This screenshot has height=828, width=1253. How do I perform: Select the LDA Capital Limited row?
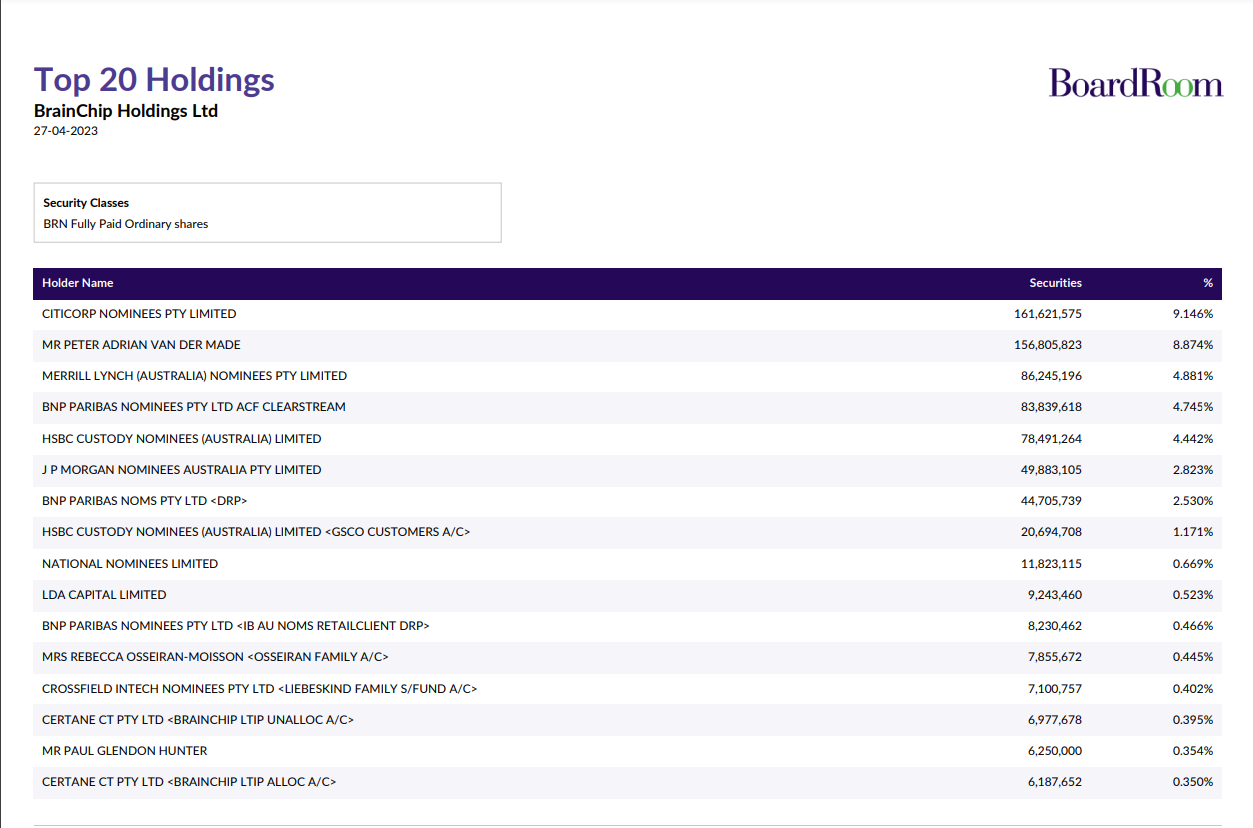pyautogui.click(x=104, y=595)
